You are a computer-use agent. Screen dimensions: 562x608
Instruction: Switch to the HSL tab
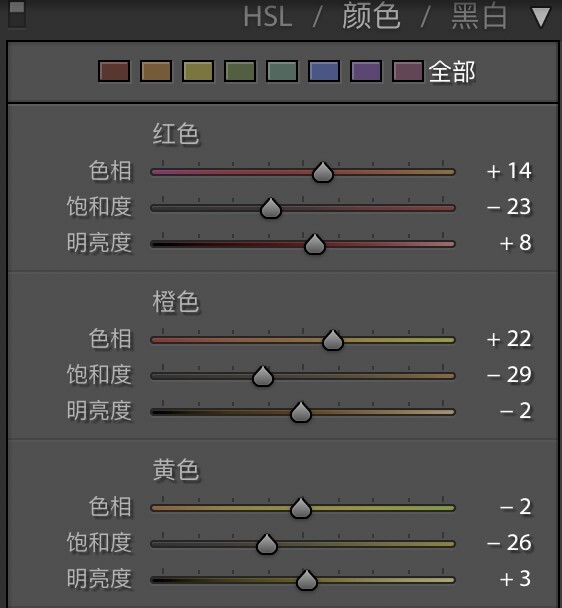pyautogui.click(x=268, y=17)
